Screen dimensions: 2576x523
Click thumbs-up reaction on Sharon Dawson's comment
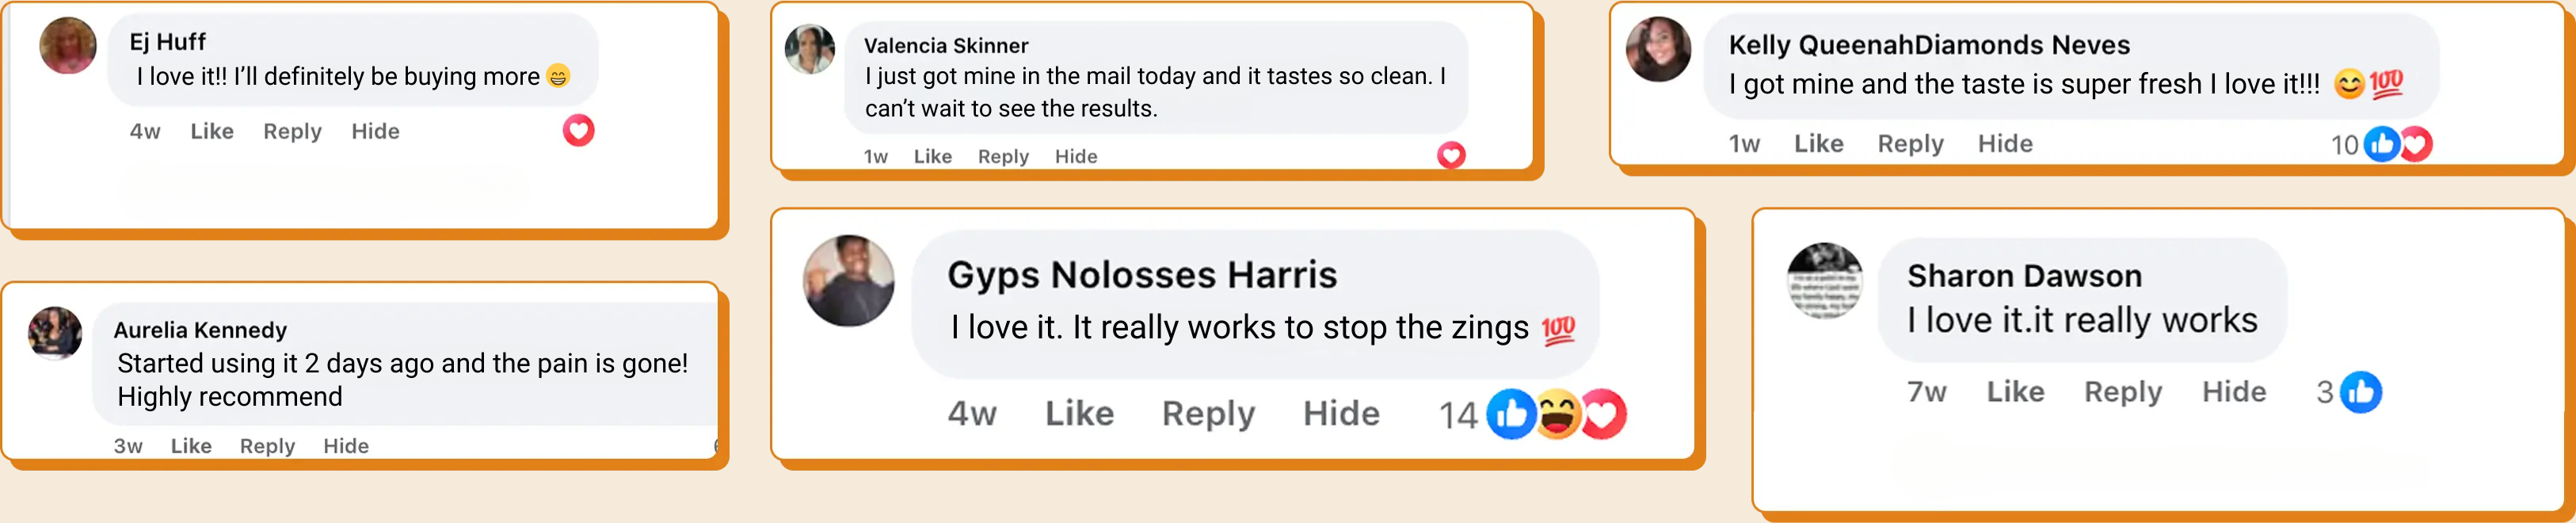pyautogui.click(x=2361, y=392)
